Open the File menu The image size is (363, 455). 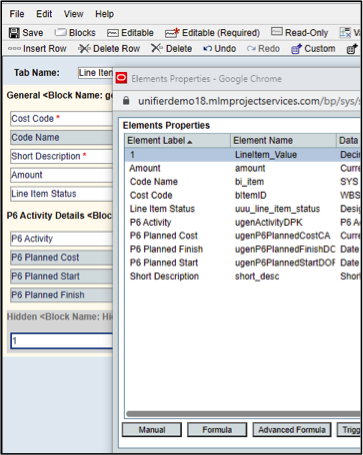(x=17, y=14)
